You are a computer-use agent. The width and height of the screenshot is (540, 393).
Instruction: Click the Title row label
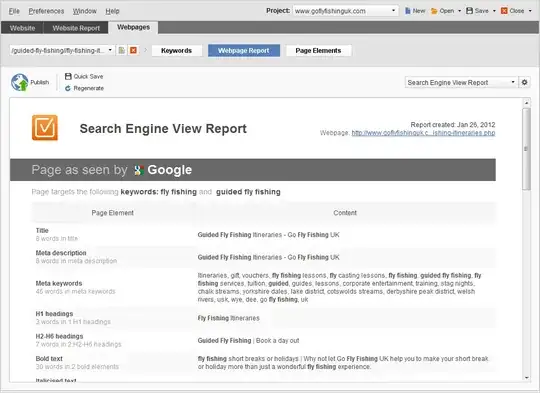point(42,230)
